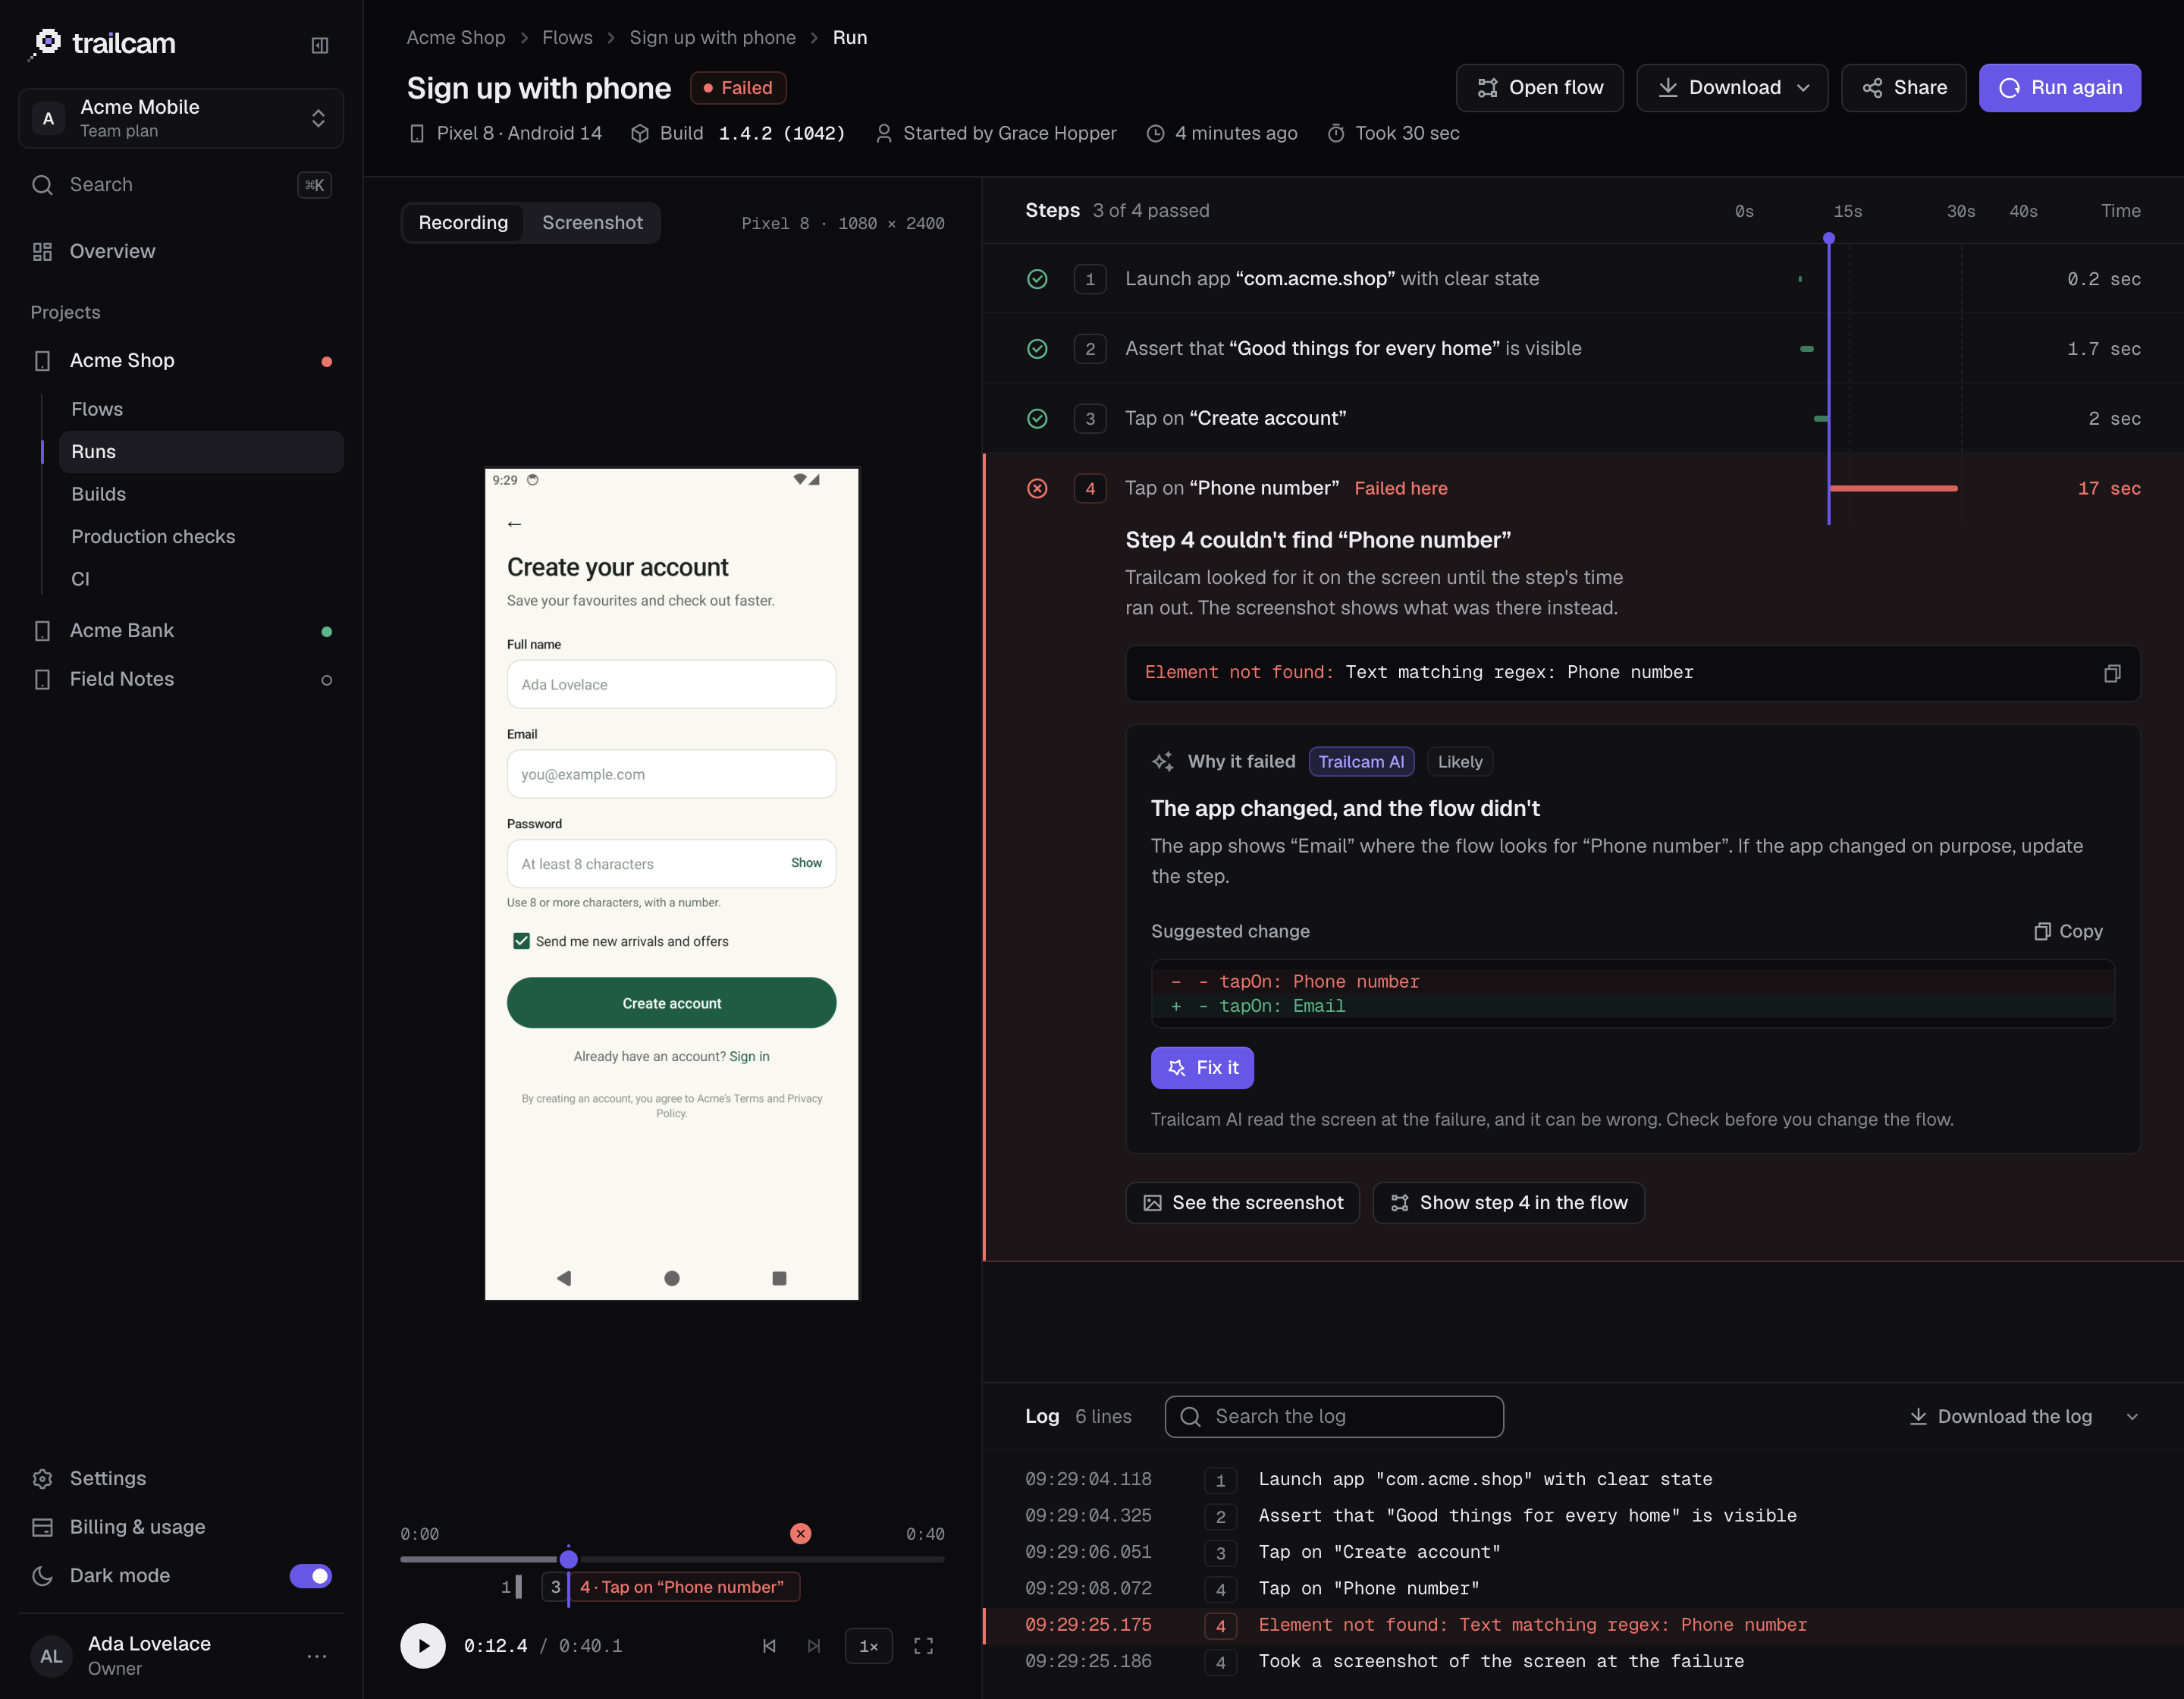Open Flows under Acme Shop

click(x=201, y=409)
